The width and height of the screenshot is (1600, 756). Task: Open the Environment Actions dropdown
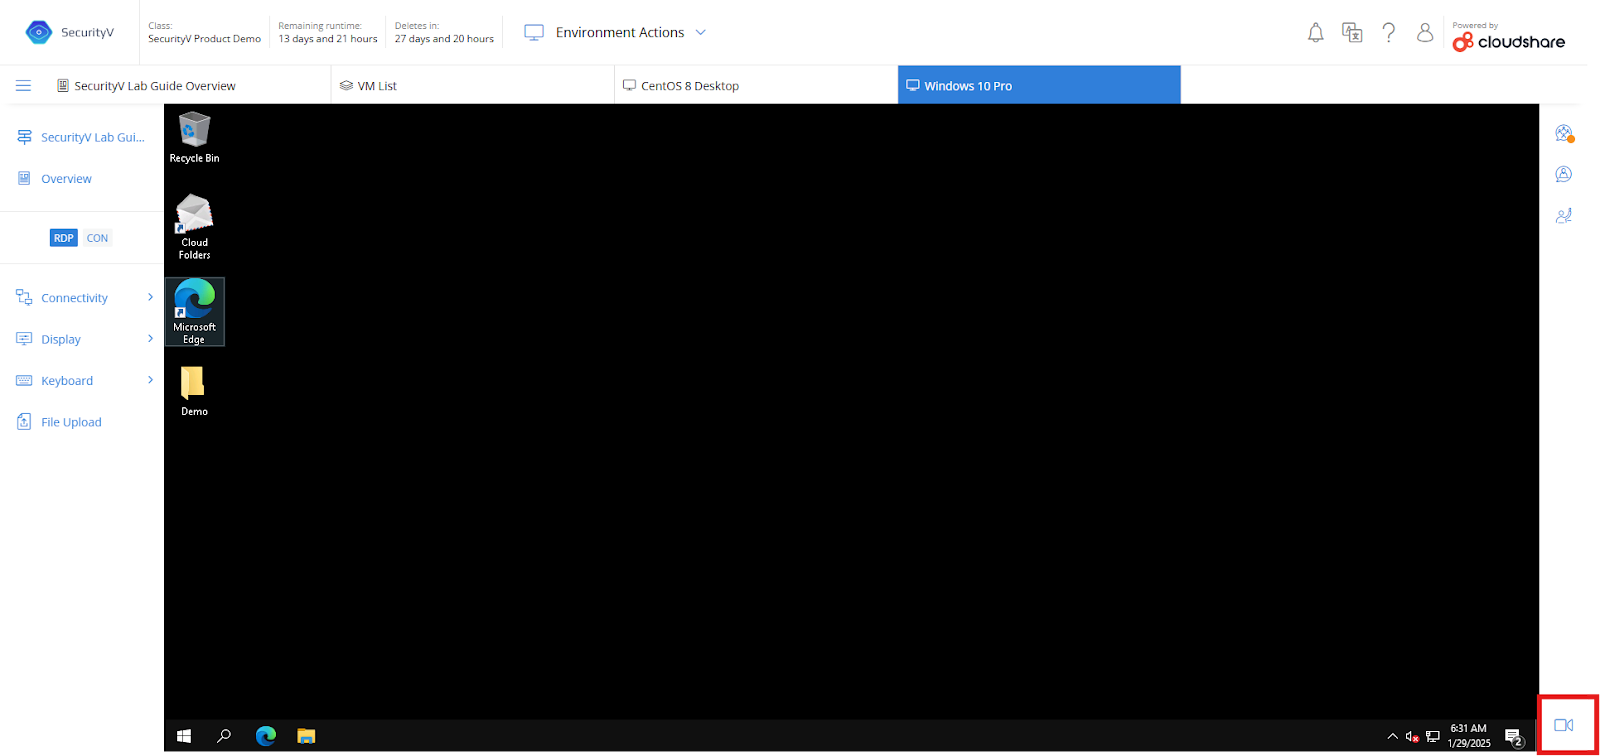click(617, 33)
